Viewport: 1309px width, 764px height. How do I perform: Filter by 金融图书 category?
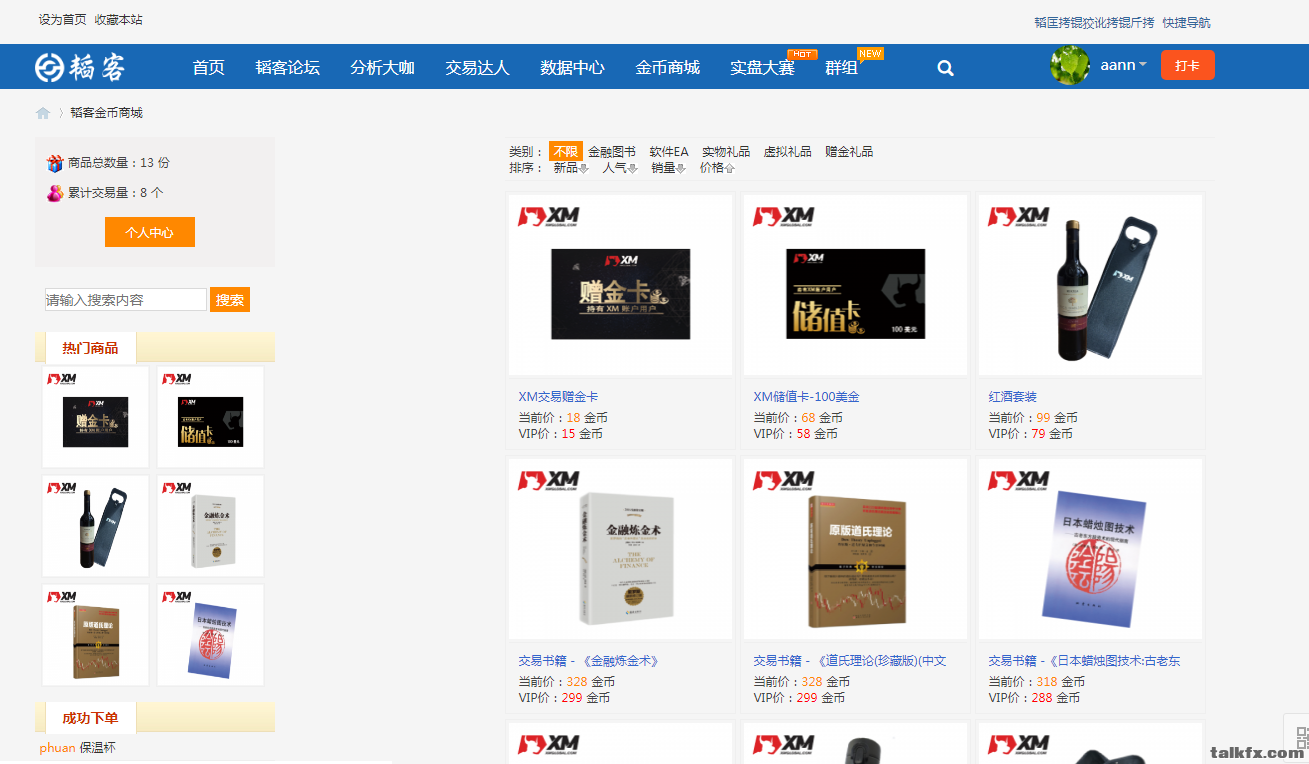612,152
